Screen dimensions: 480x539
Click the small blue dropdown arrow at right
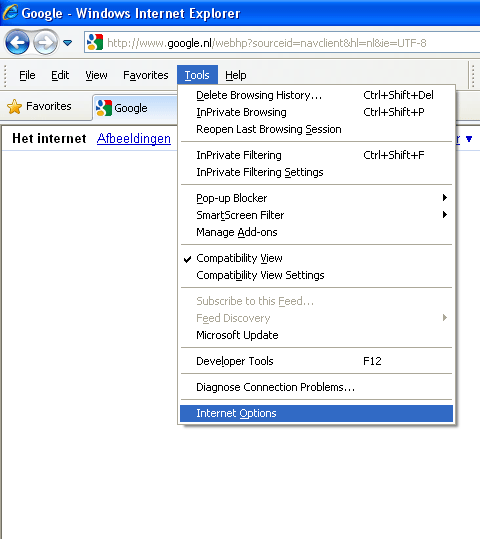(x=469, y=139)
